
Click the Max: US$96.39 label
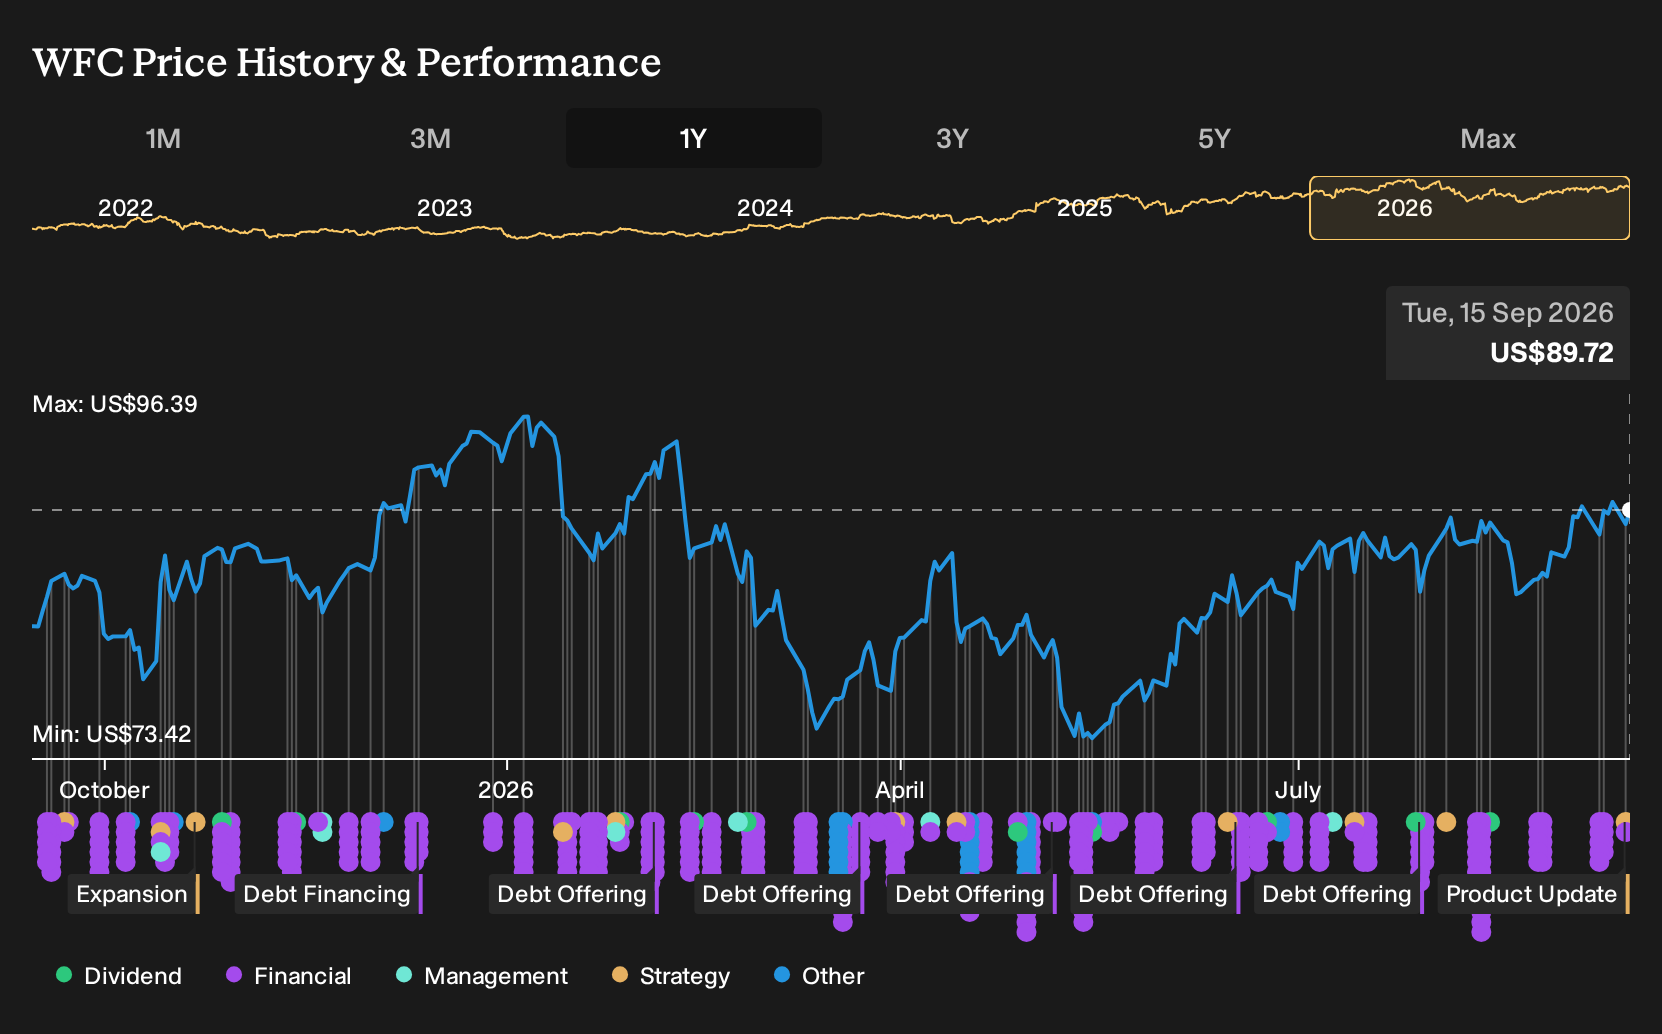pyautogui.click(x=115, y=404)
